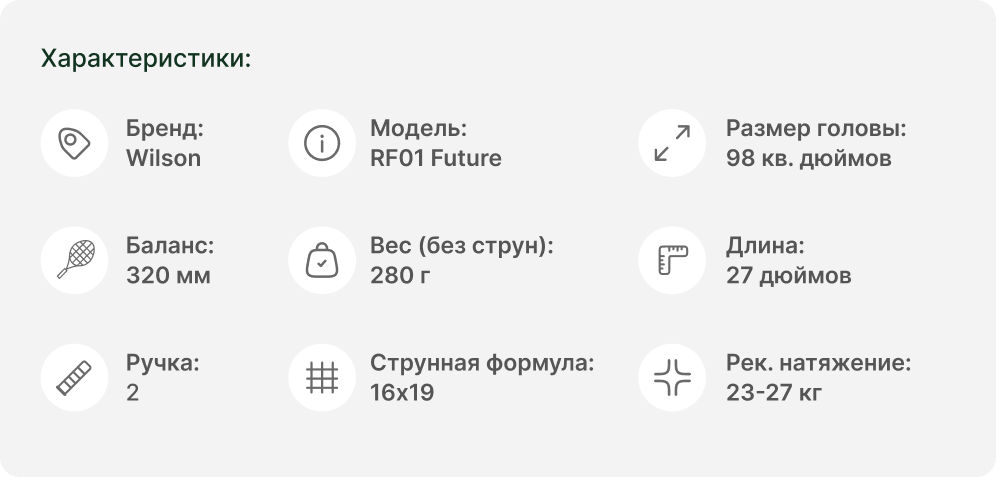
Task: Click the 16x19 string formula value
Action: (x=401, y=392)
